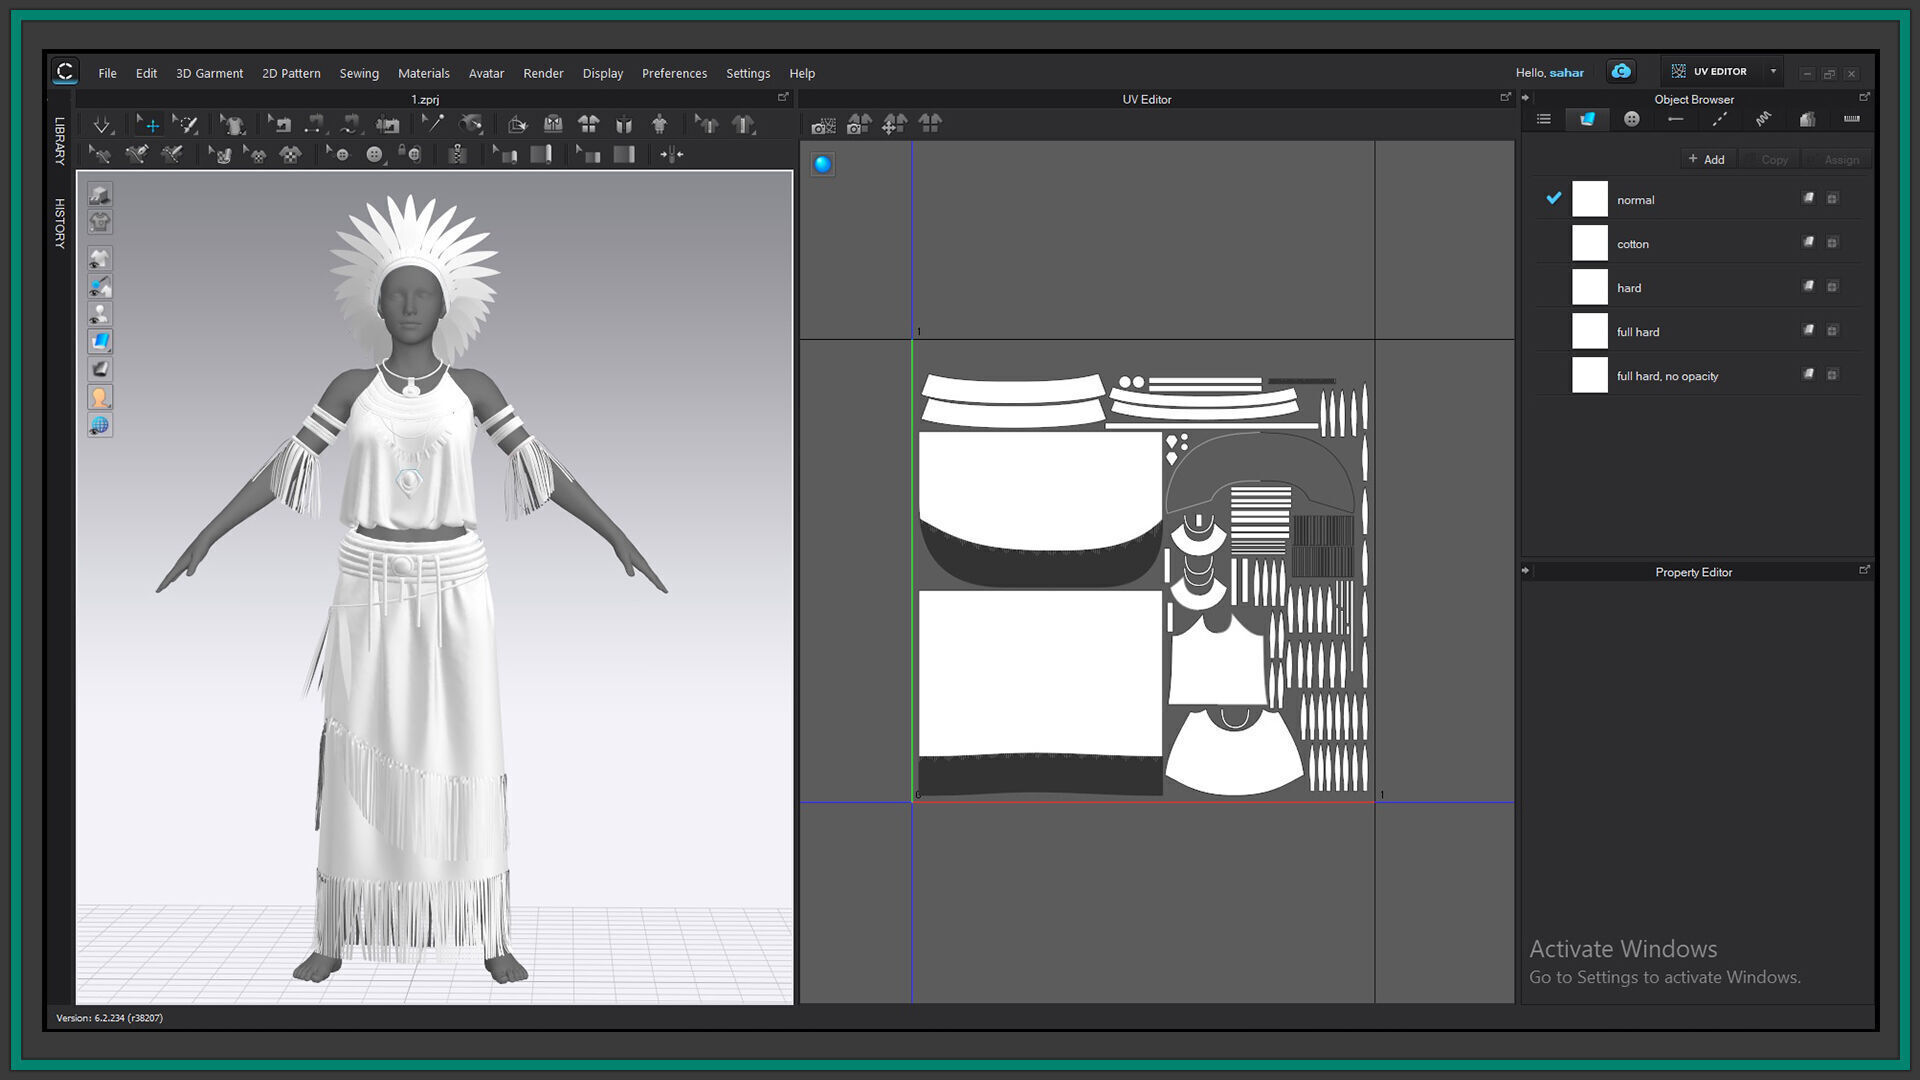Click the UV Editor snapshot camera icon

tap(823, 125)
